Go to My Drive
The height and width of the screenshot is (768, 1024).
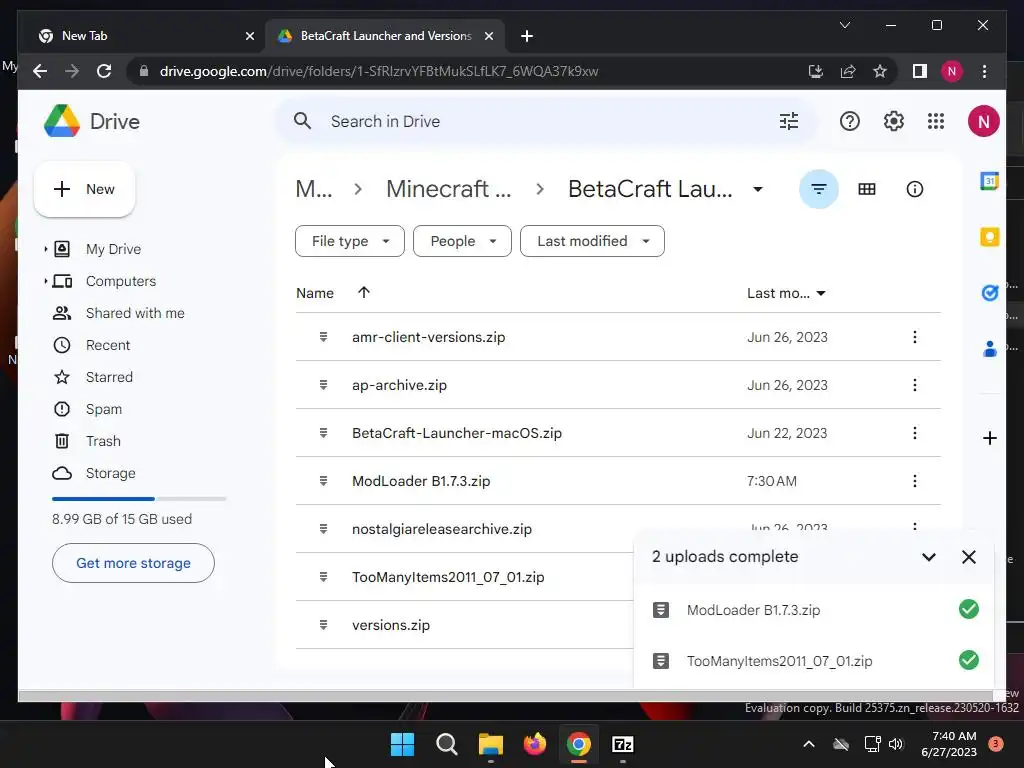(113, 249)
